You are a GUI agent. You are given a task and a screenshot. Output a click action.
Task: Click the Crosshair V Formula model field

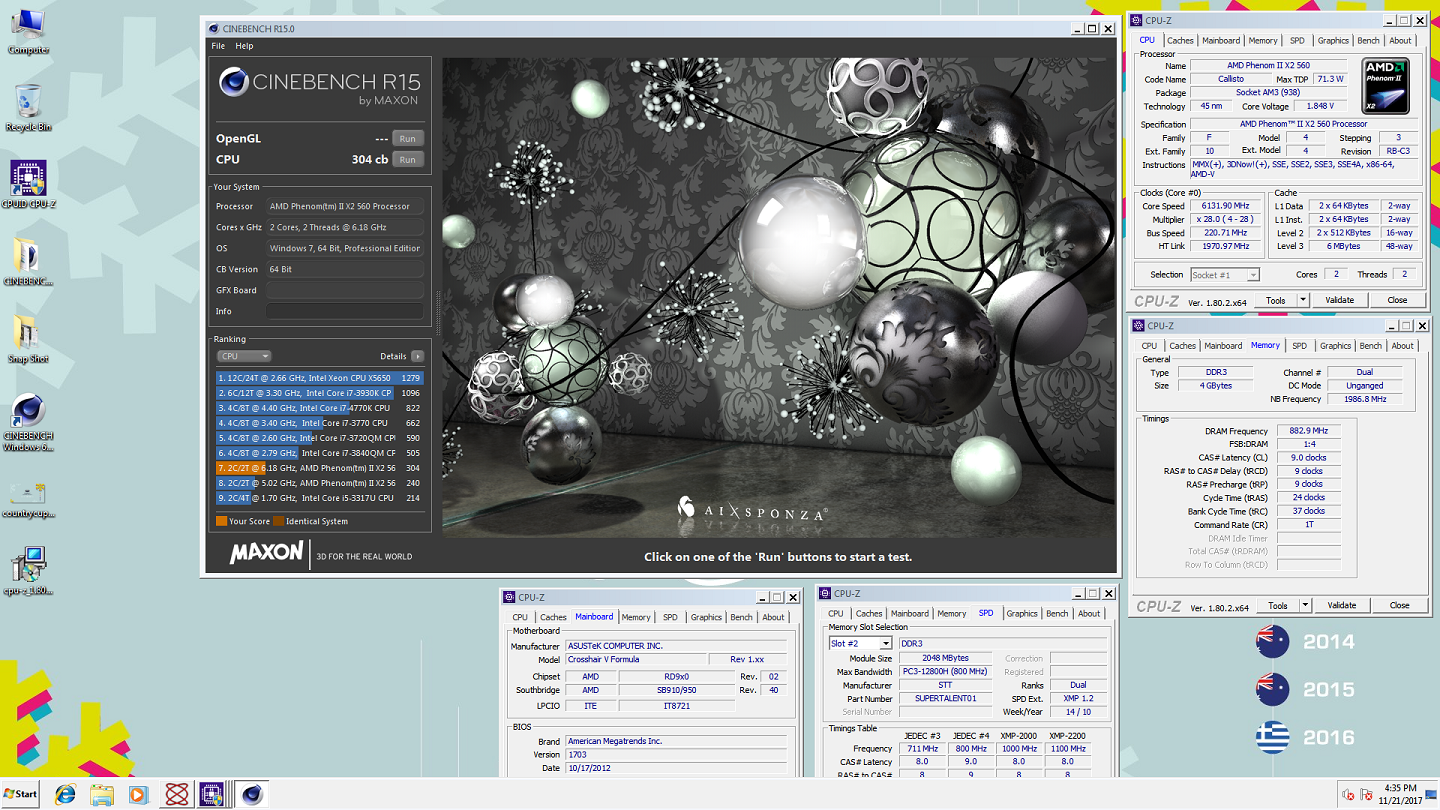[636, 660]
